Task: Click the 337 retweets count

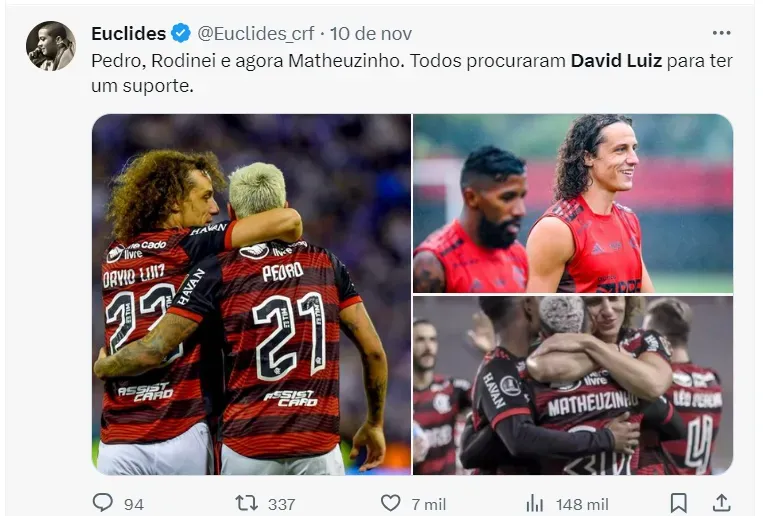Action: pos(281,504)
